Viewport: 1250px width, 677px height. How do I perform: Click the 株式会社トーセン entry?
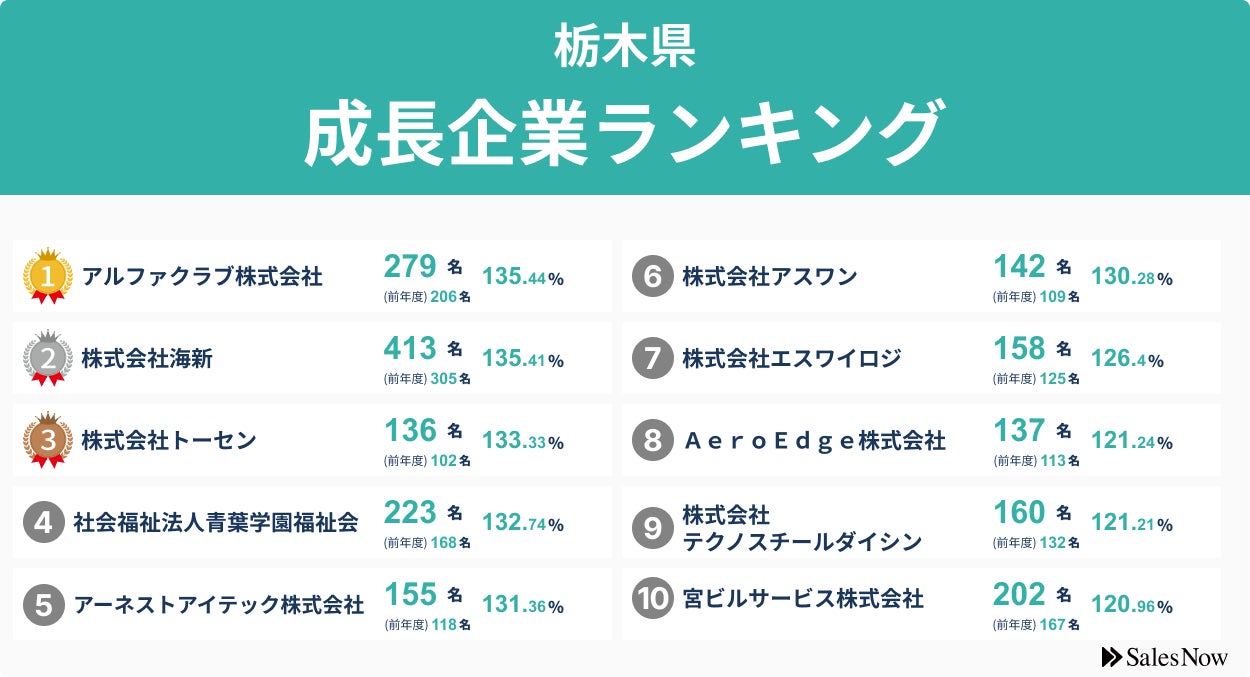[x=169, y=441]
